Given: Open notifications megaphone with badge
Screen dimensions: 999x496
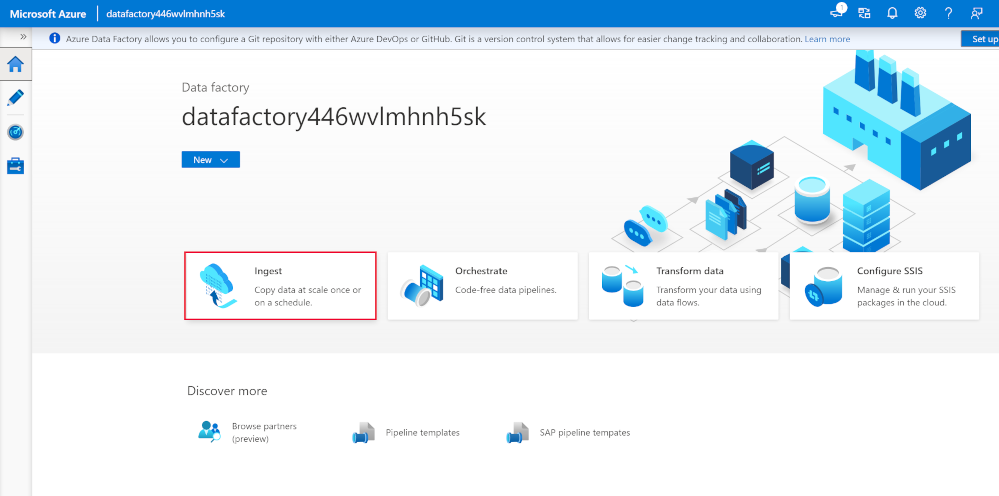Looking at the screenshot, I should 837,12.
